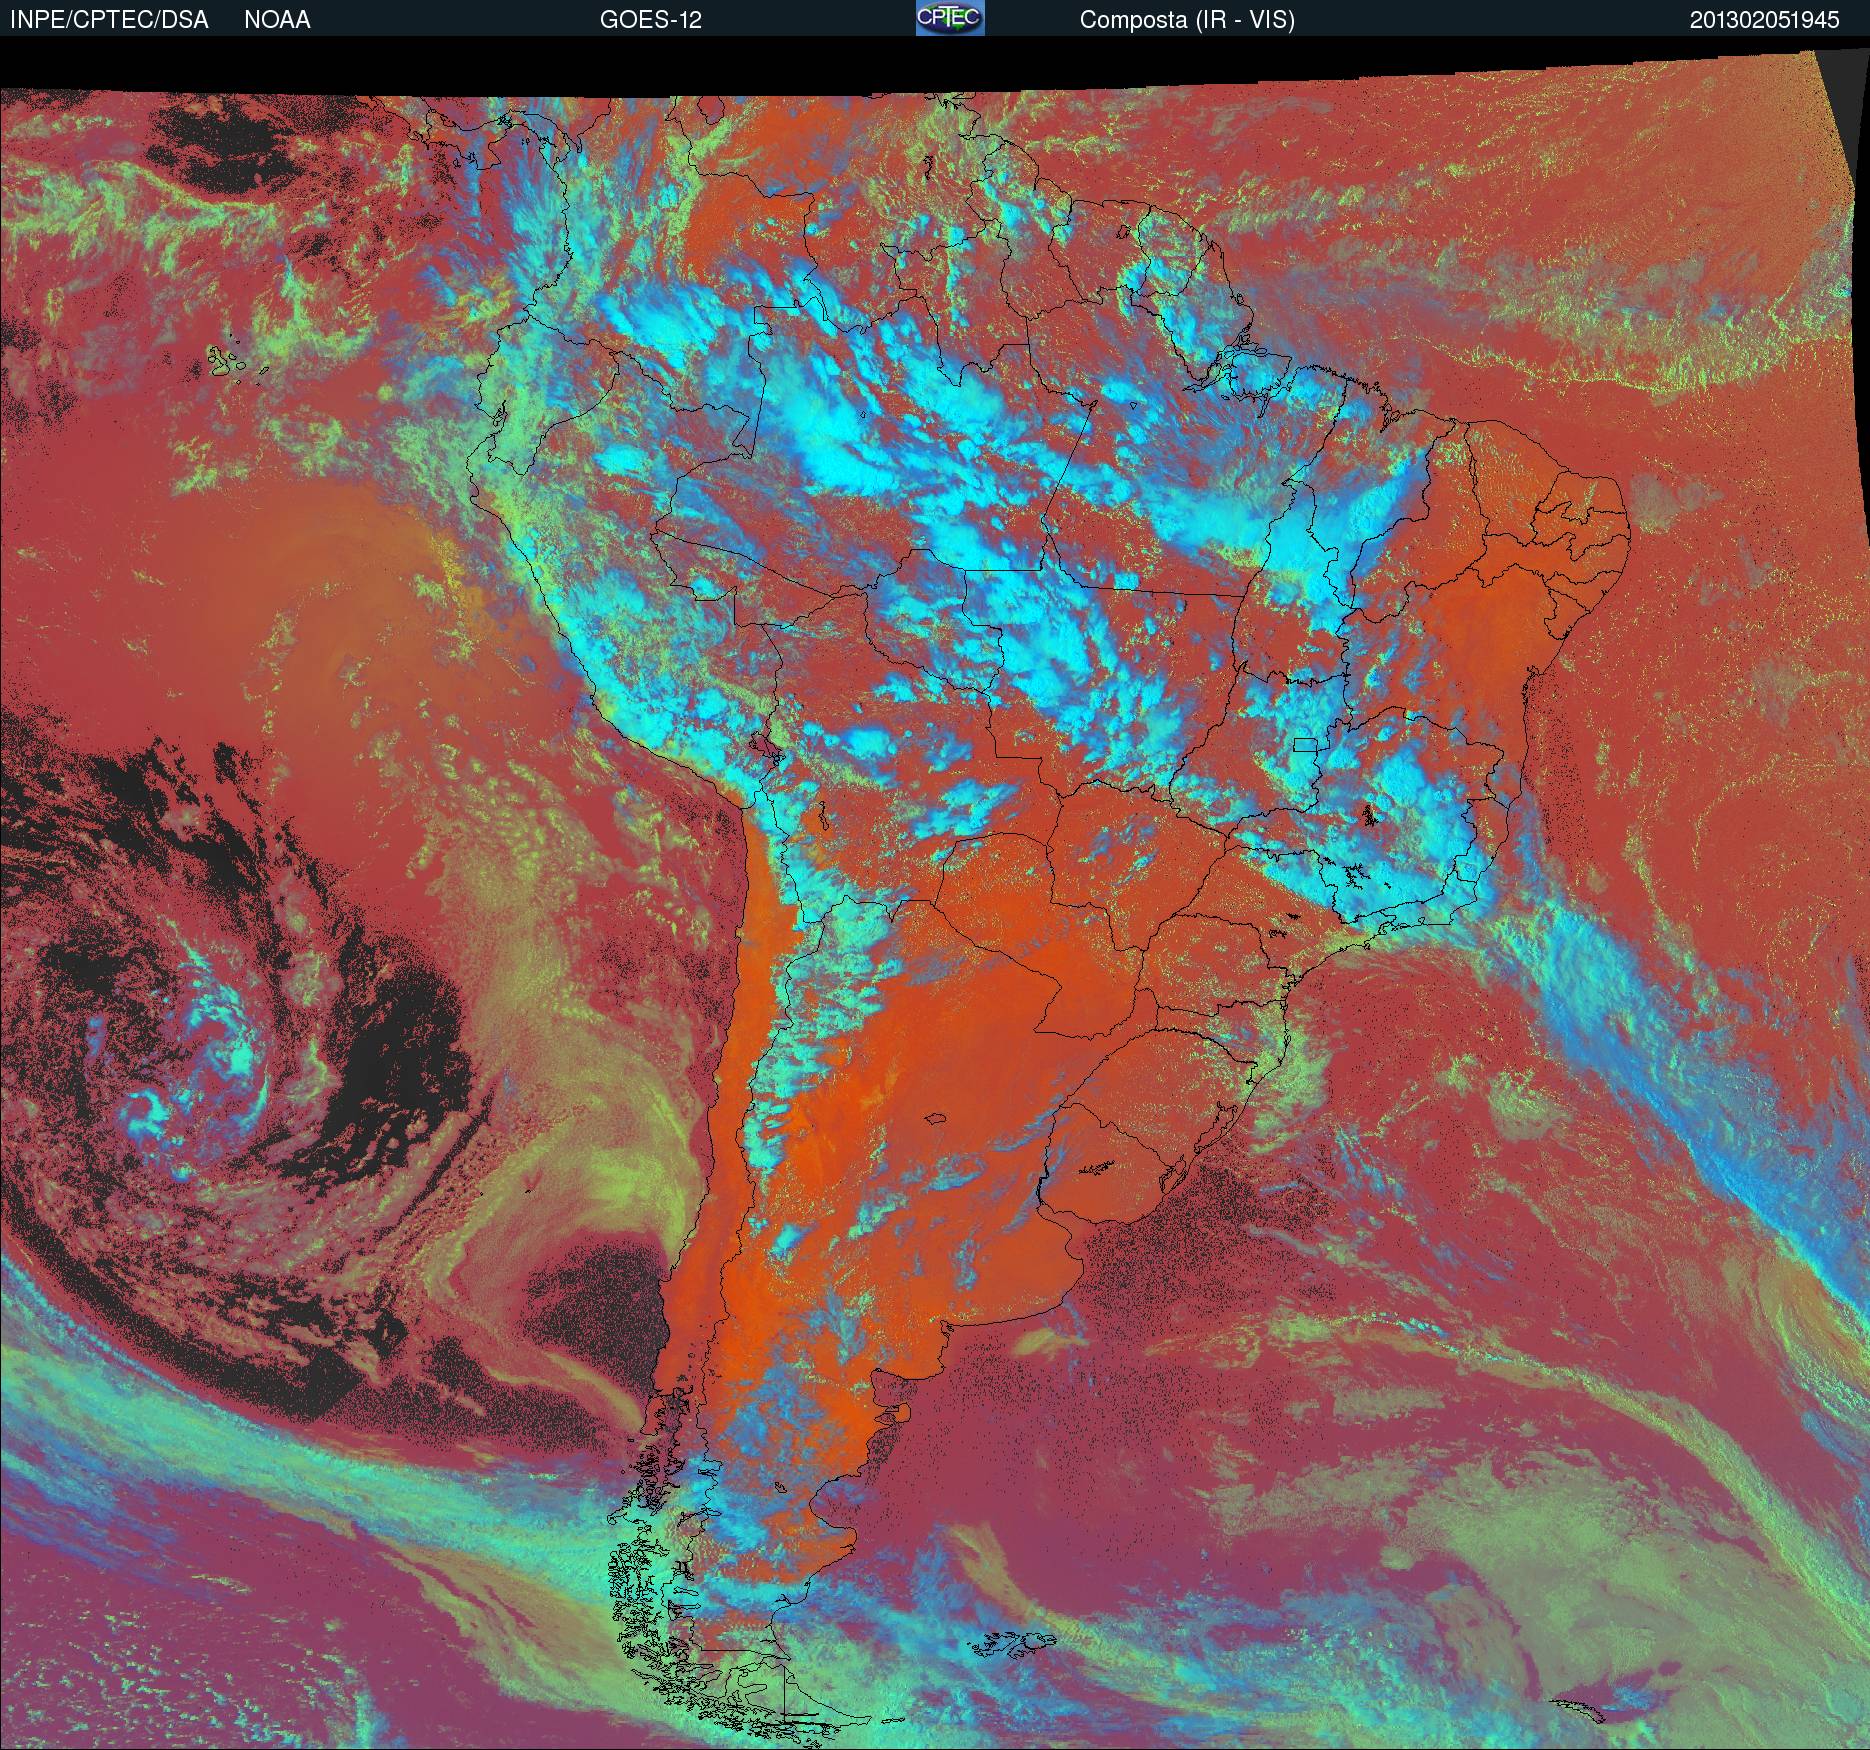Select the GOES-12 satellite label
This screenshot has height=1750, width=1870.
tap(650, 20)
